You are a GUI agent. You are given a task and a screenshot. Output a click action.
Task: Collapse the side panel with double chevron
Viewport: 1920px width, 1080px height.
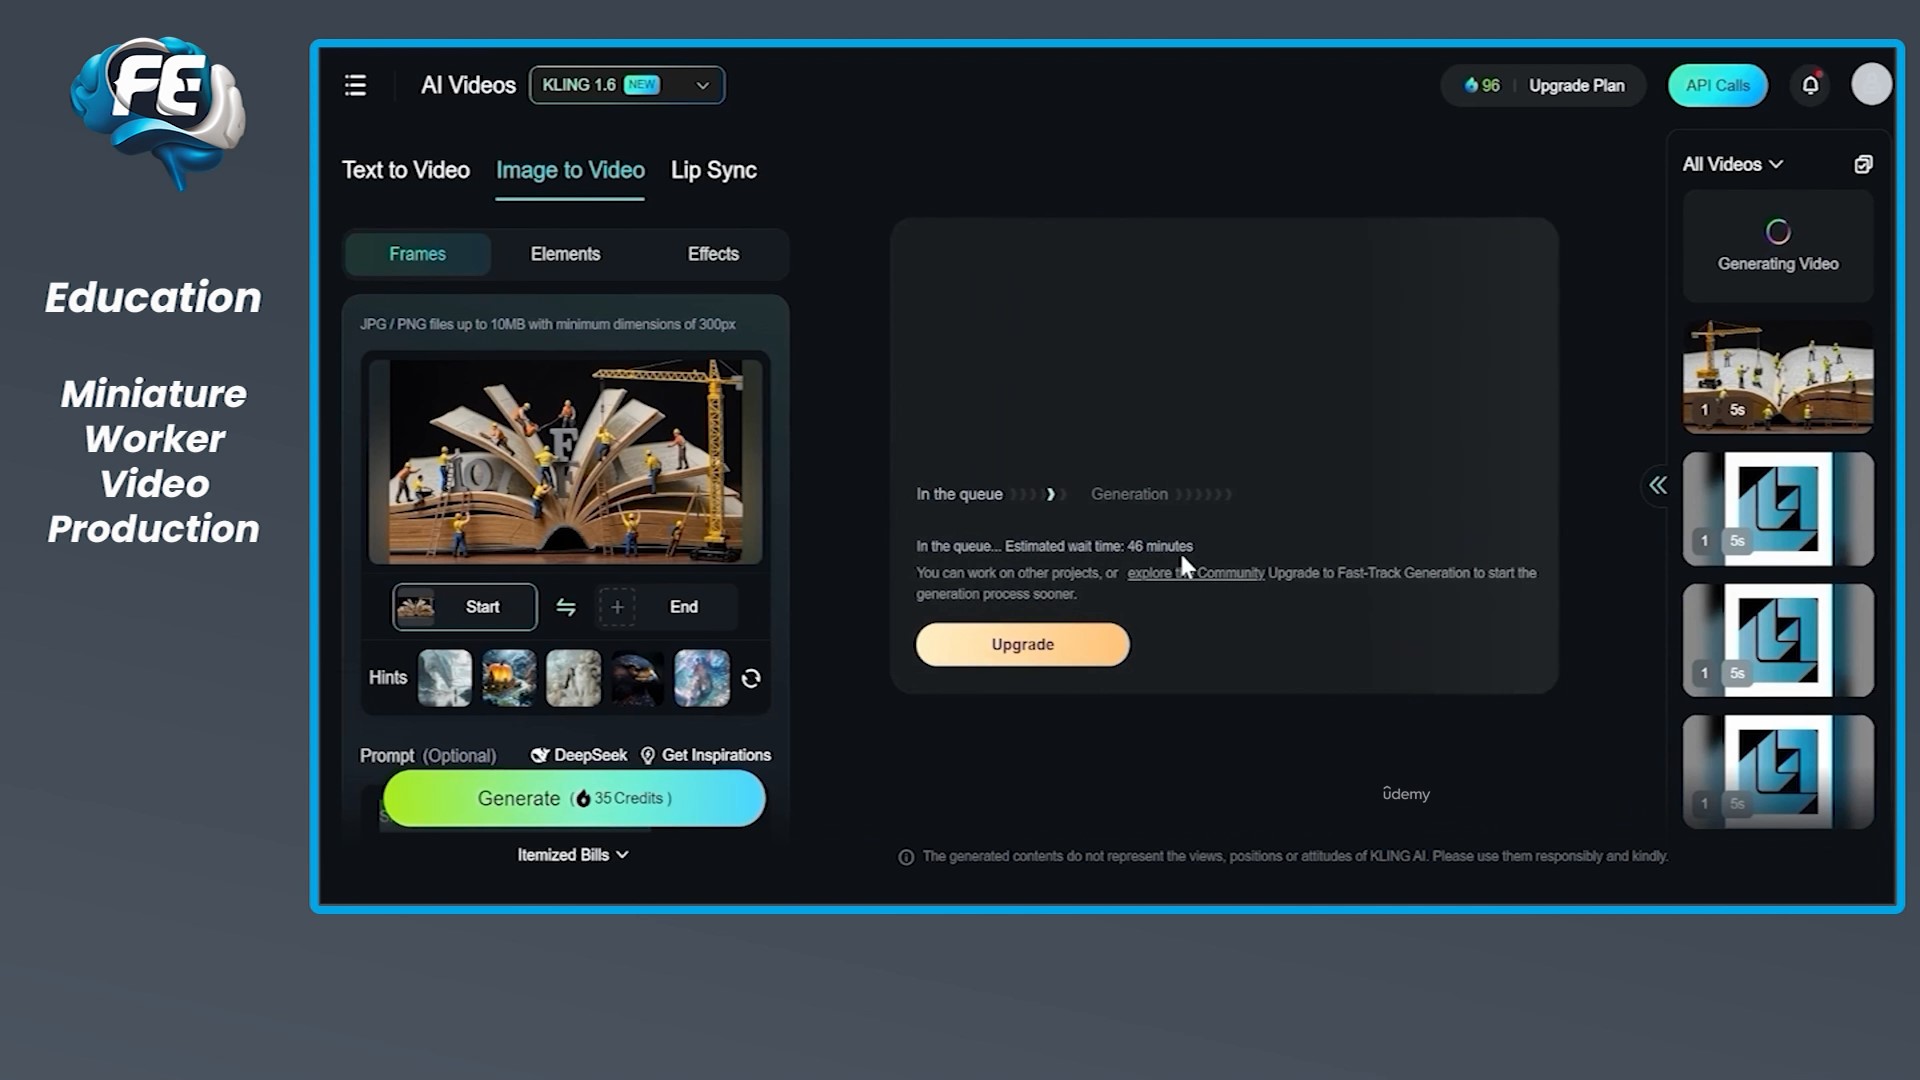pyautogui.click(x=1658, y=486)
